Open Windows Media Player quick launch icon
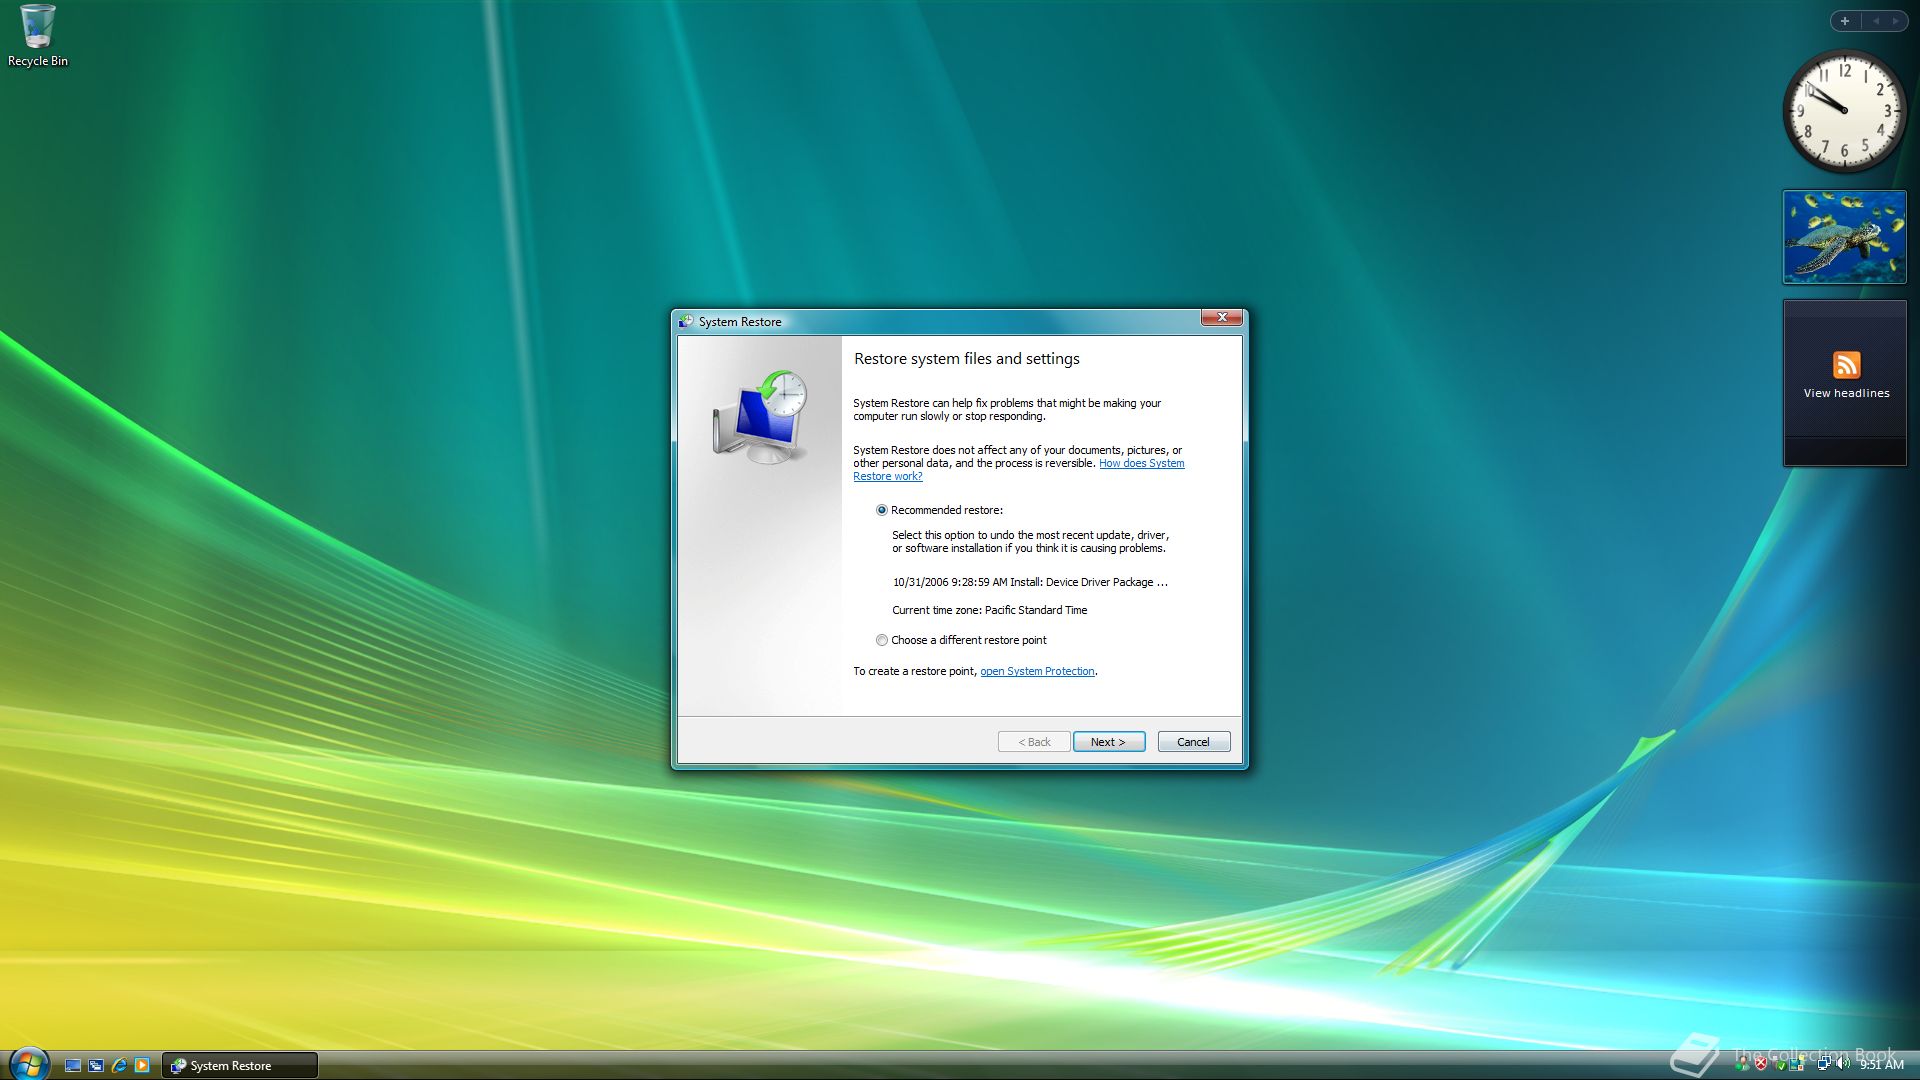Viewport: 1920px width, 1080px height. coord(142,1065)
